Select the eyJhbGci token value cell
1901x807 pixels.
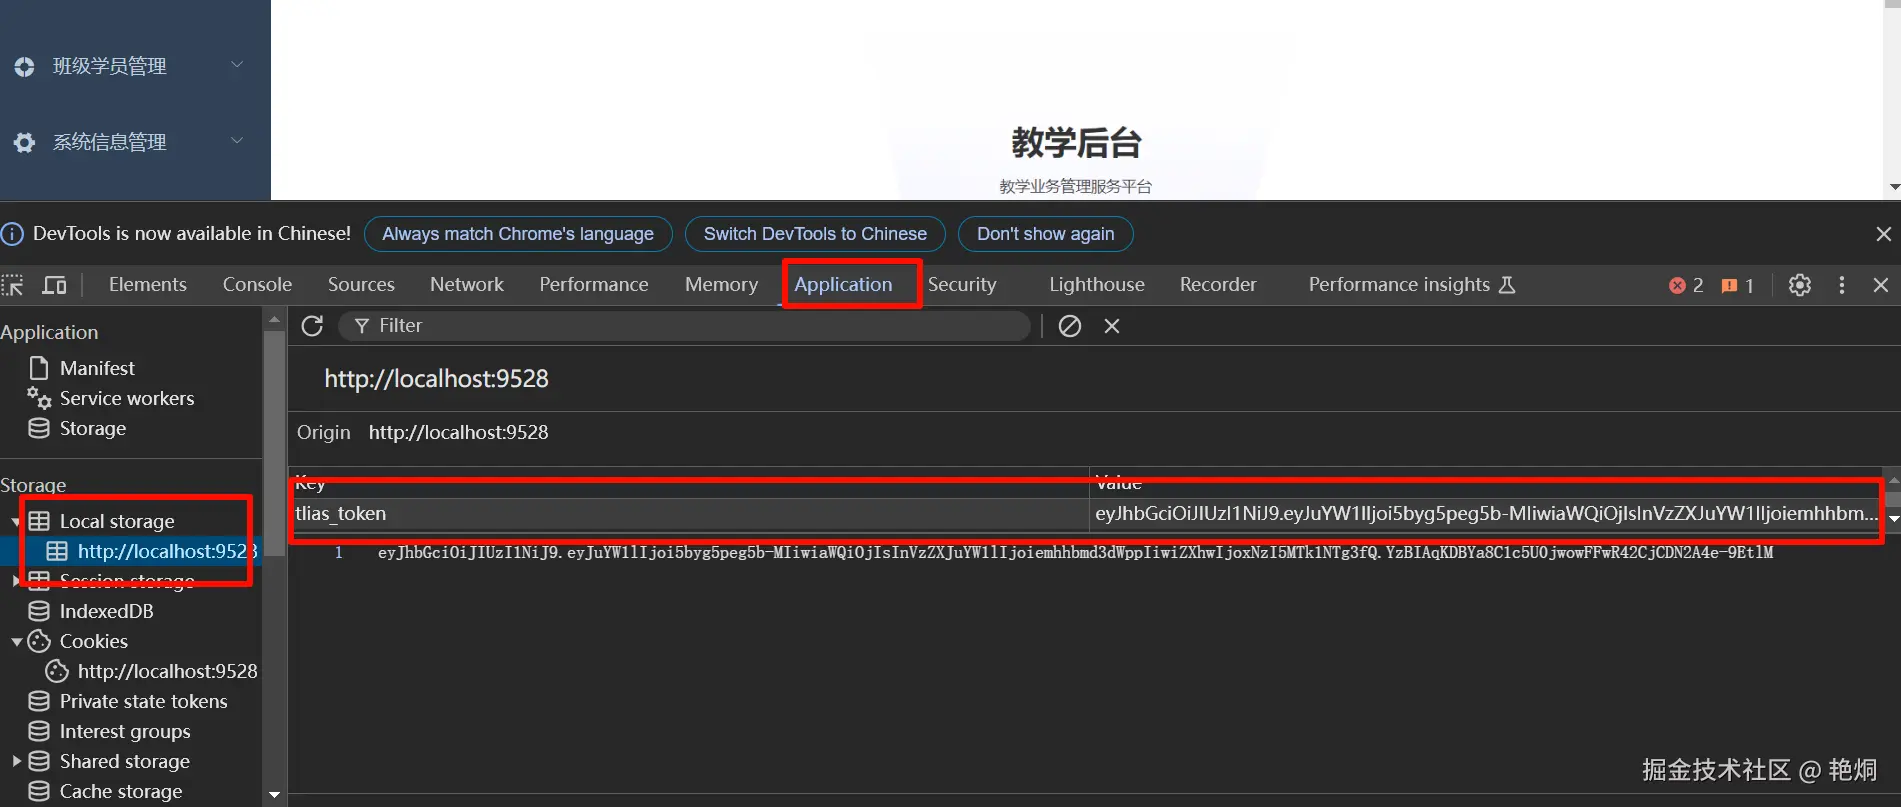coord(1486,514)
